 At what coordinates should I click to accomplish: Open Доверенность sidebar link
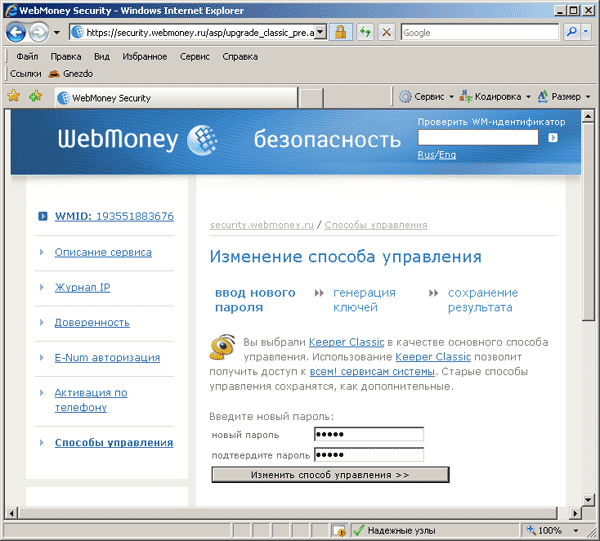92,323
